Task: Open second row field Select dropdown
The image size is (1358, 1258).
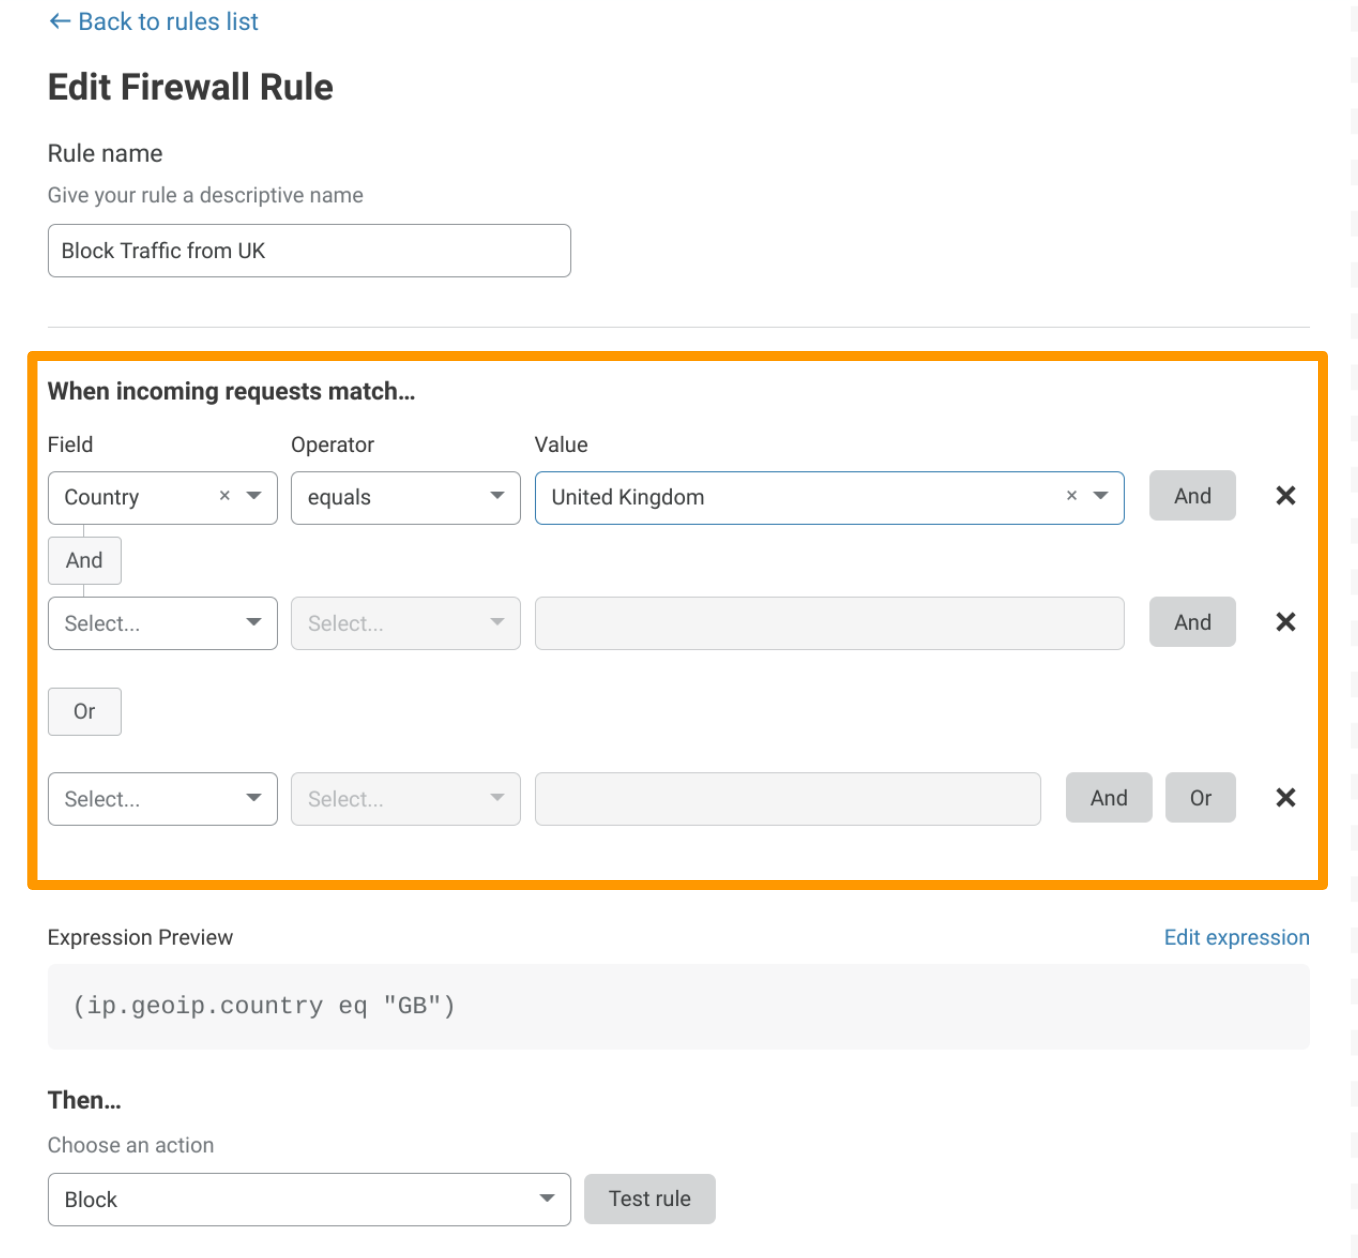Action: coord(162,624)
